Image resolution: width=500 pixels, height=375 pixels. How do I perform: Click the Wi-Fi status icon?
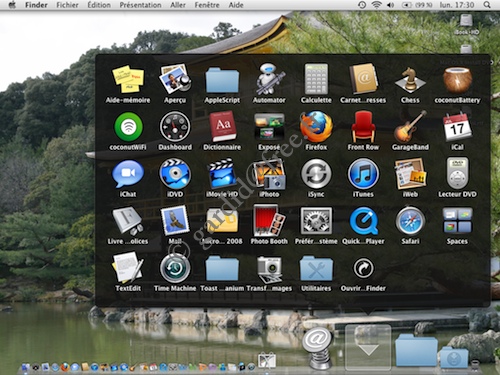point(377,5)
